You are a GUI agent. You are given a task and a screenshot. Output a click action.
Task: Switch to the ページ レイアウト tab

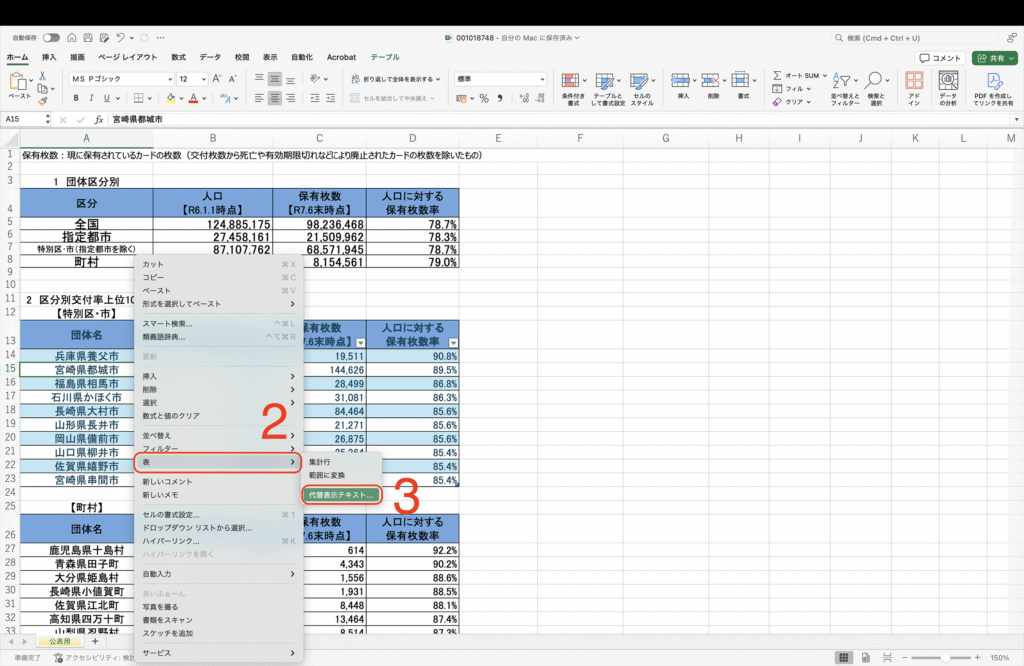[x=127, y=57]
